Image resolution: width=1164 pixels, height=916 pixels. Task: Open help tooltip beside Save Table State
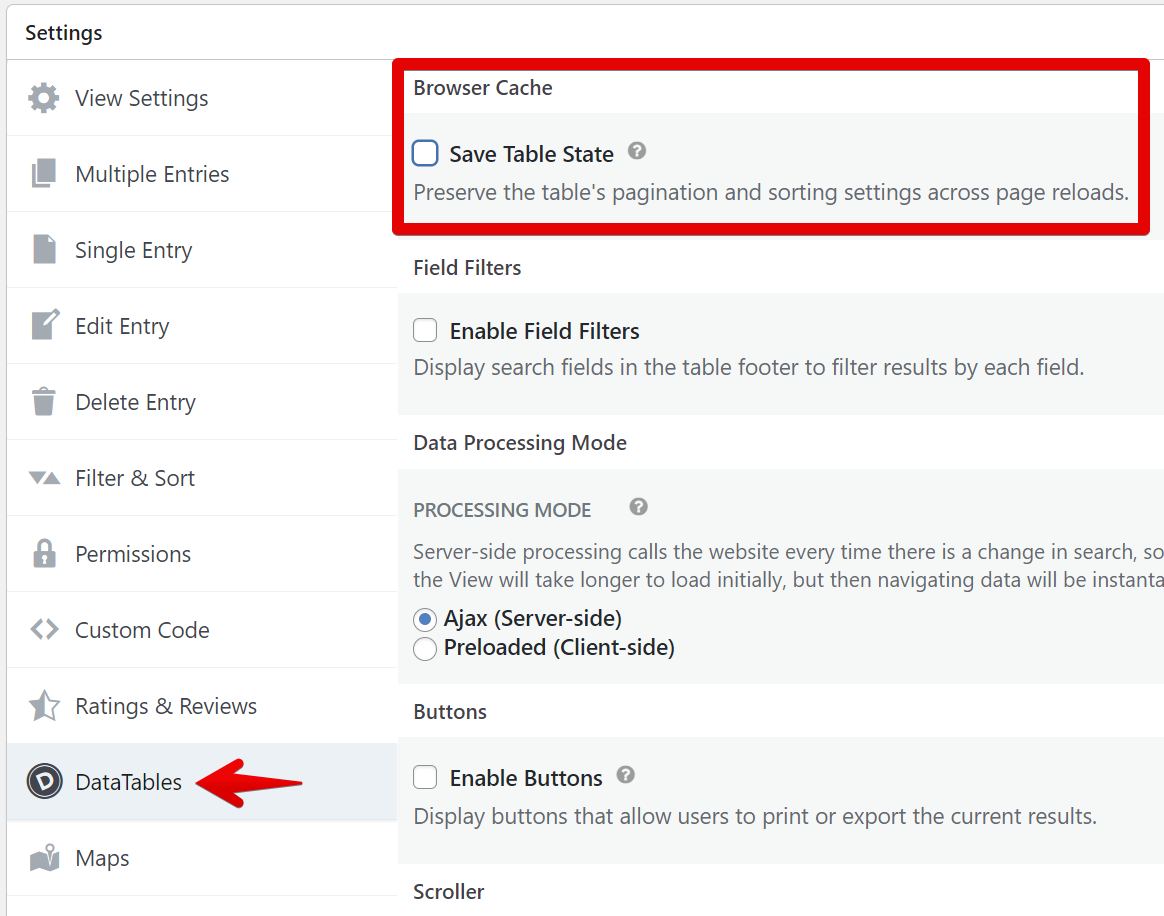click(637, 152)
